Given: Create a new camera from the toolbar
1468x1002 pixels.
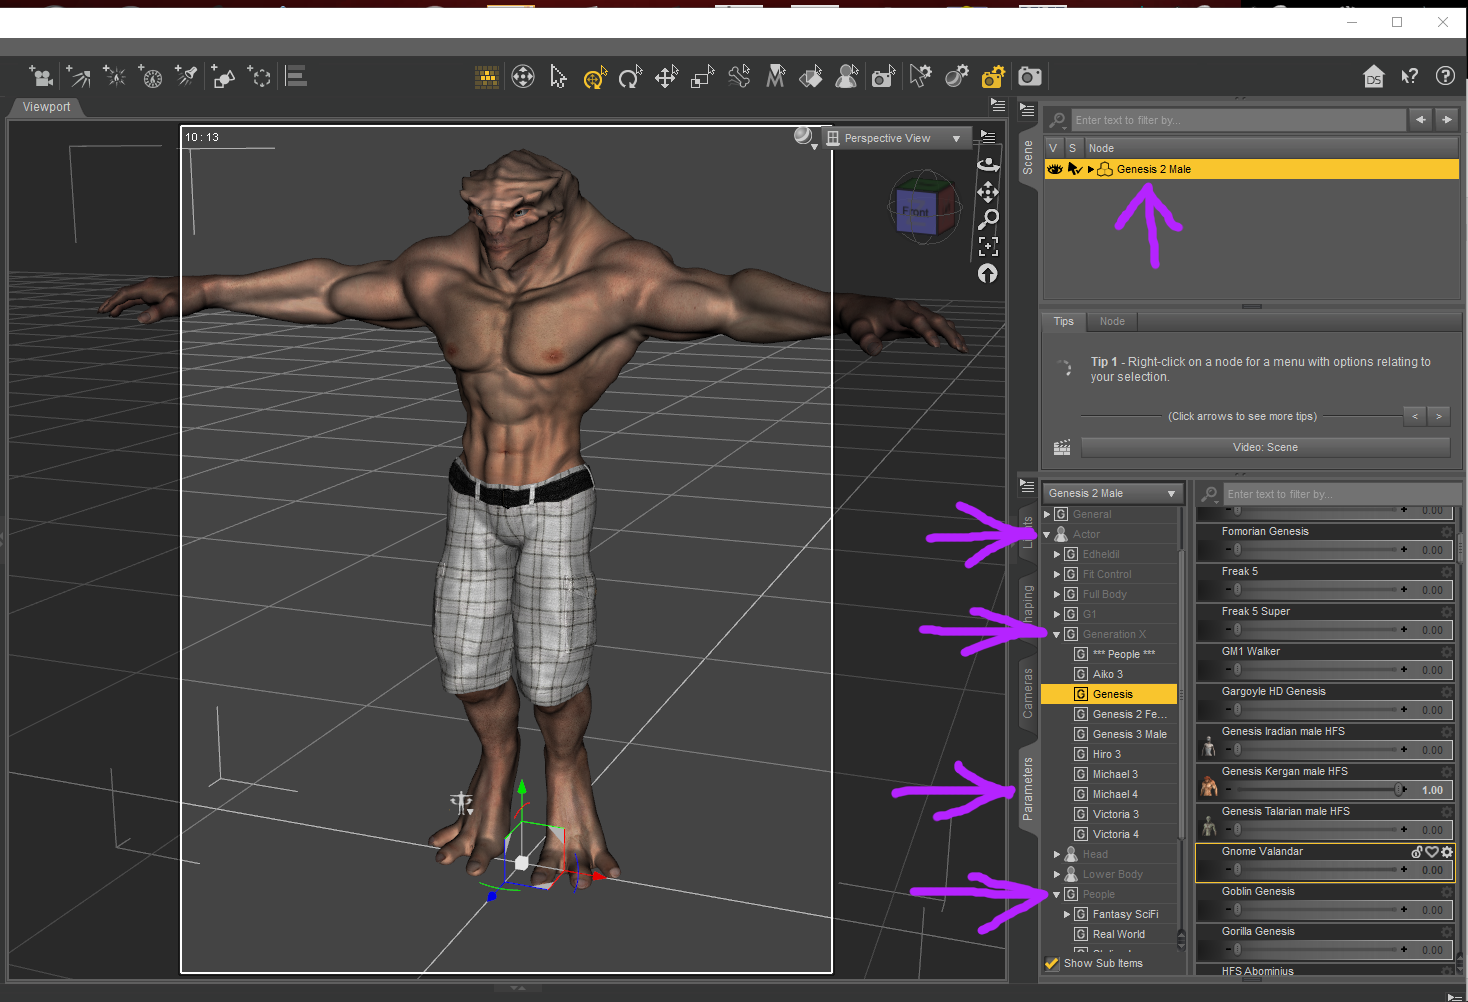Looking at the screenshot, I should pyautogui.click(x=41, y=77).
